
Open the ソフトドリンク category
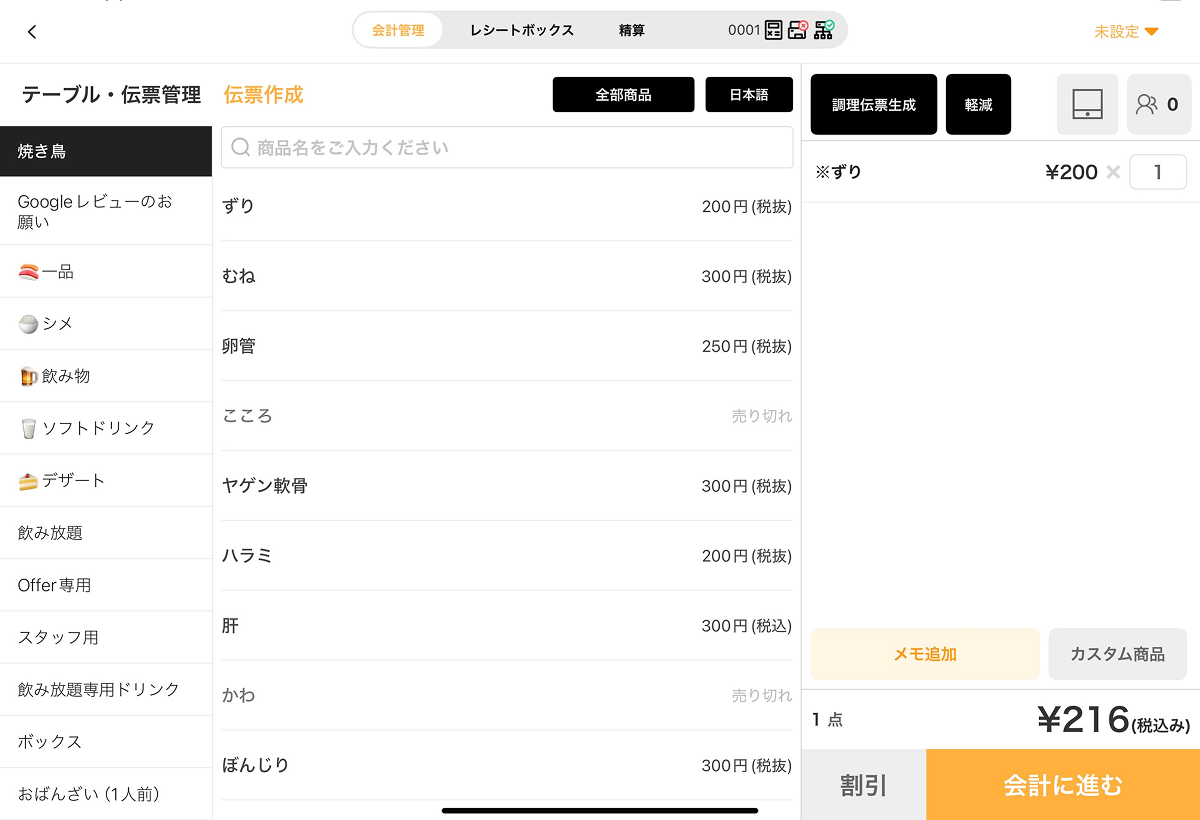106,428
